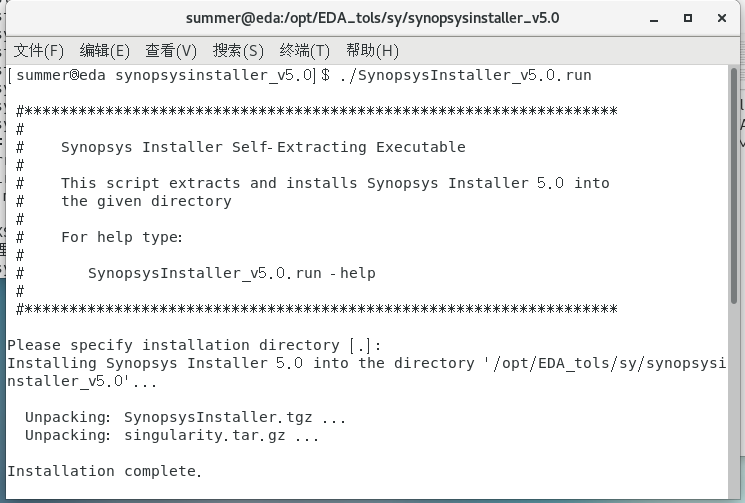Click the "Synopsys Installer Self-Extracting Executable" heading
The height and width of the screenshot is (503, 745).
263,147
